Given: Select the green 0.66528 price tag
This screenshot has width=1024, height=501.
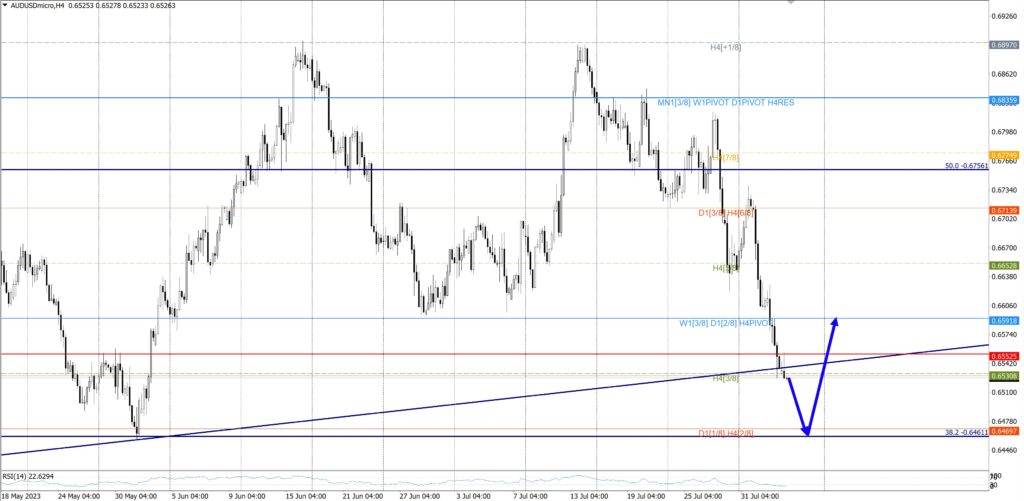Looking at the screenshot, I should [1004, 265].
